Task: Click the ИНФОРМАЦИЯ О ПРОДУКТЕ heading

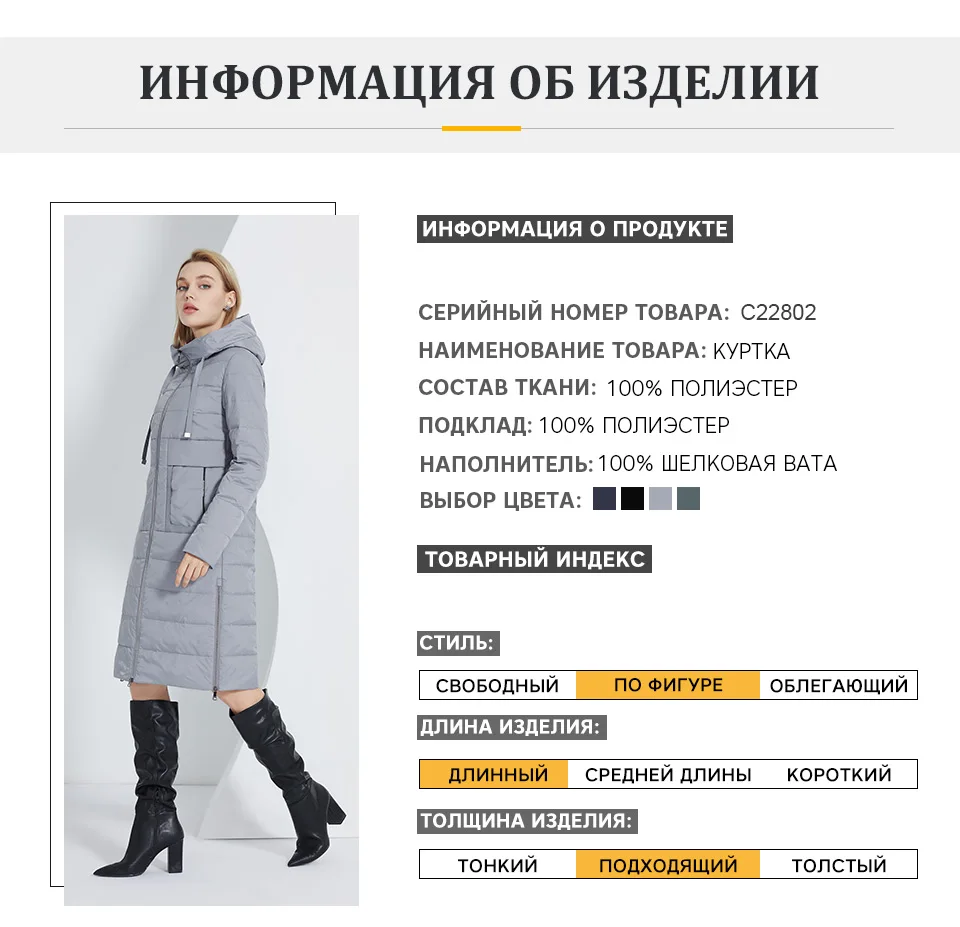Action: click(x=575, y=229)
